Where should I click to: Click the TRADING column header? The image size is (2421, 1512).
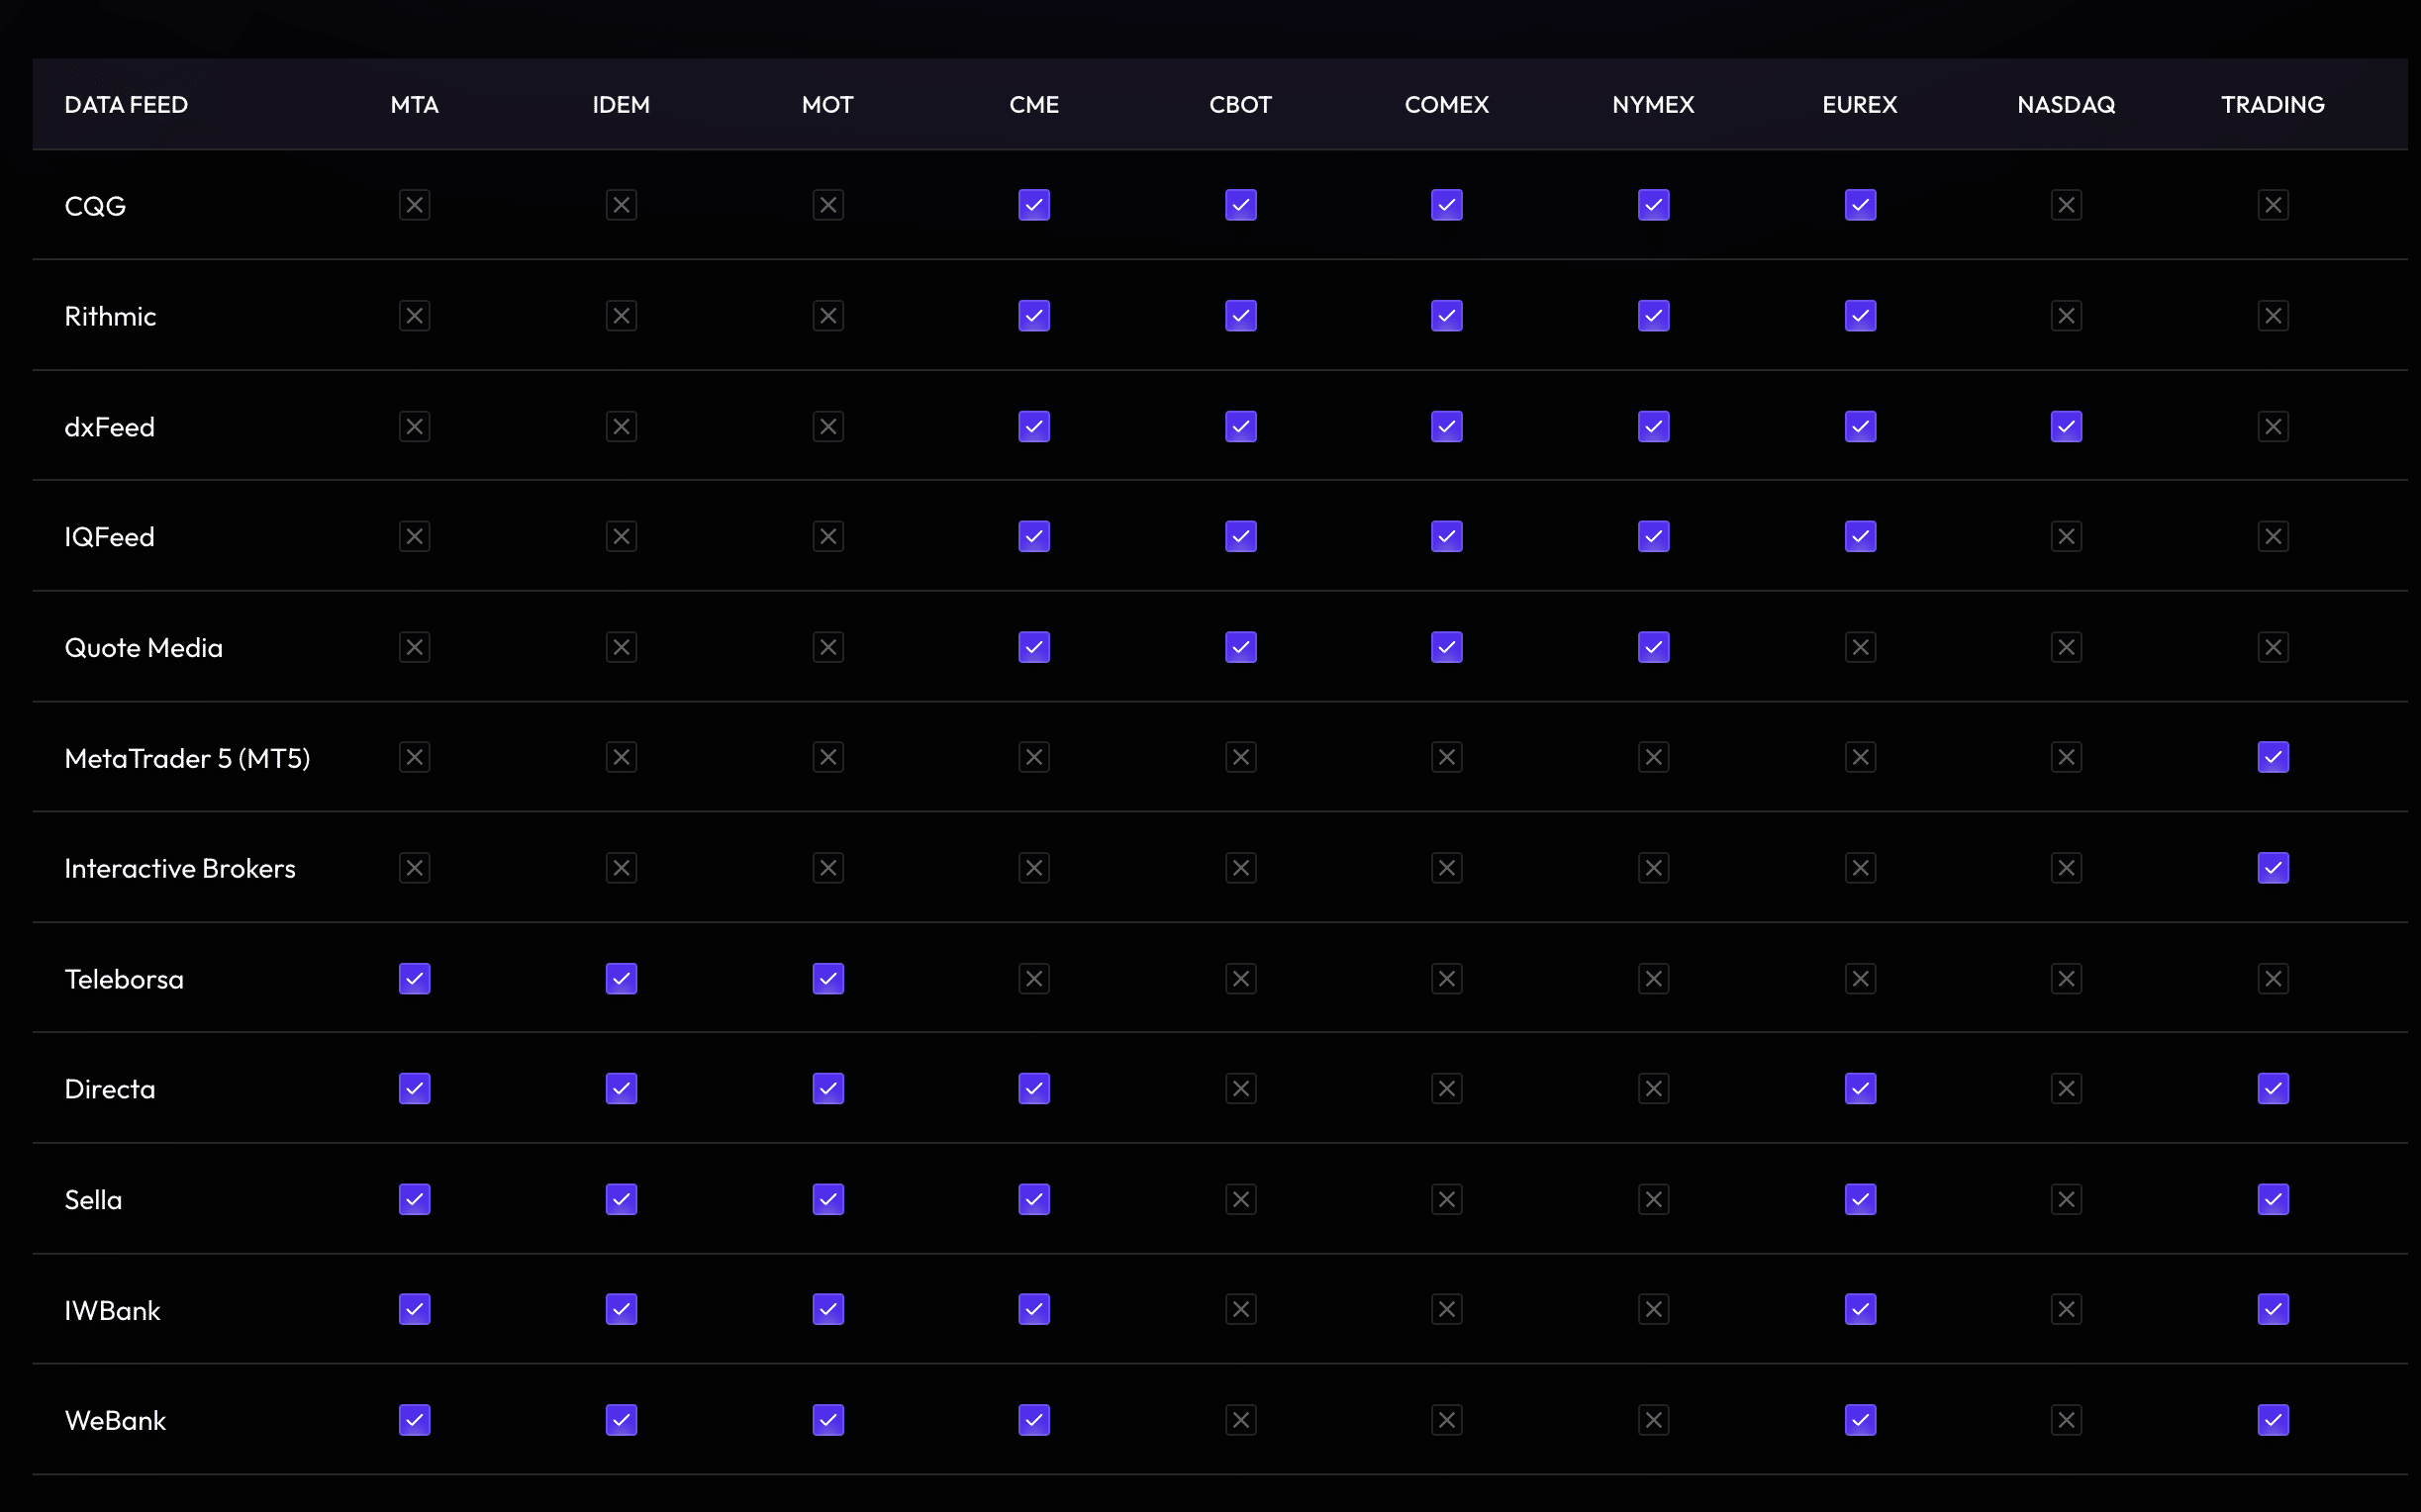point(2273,105)
